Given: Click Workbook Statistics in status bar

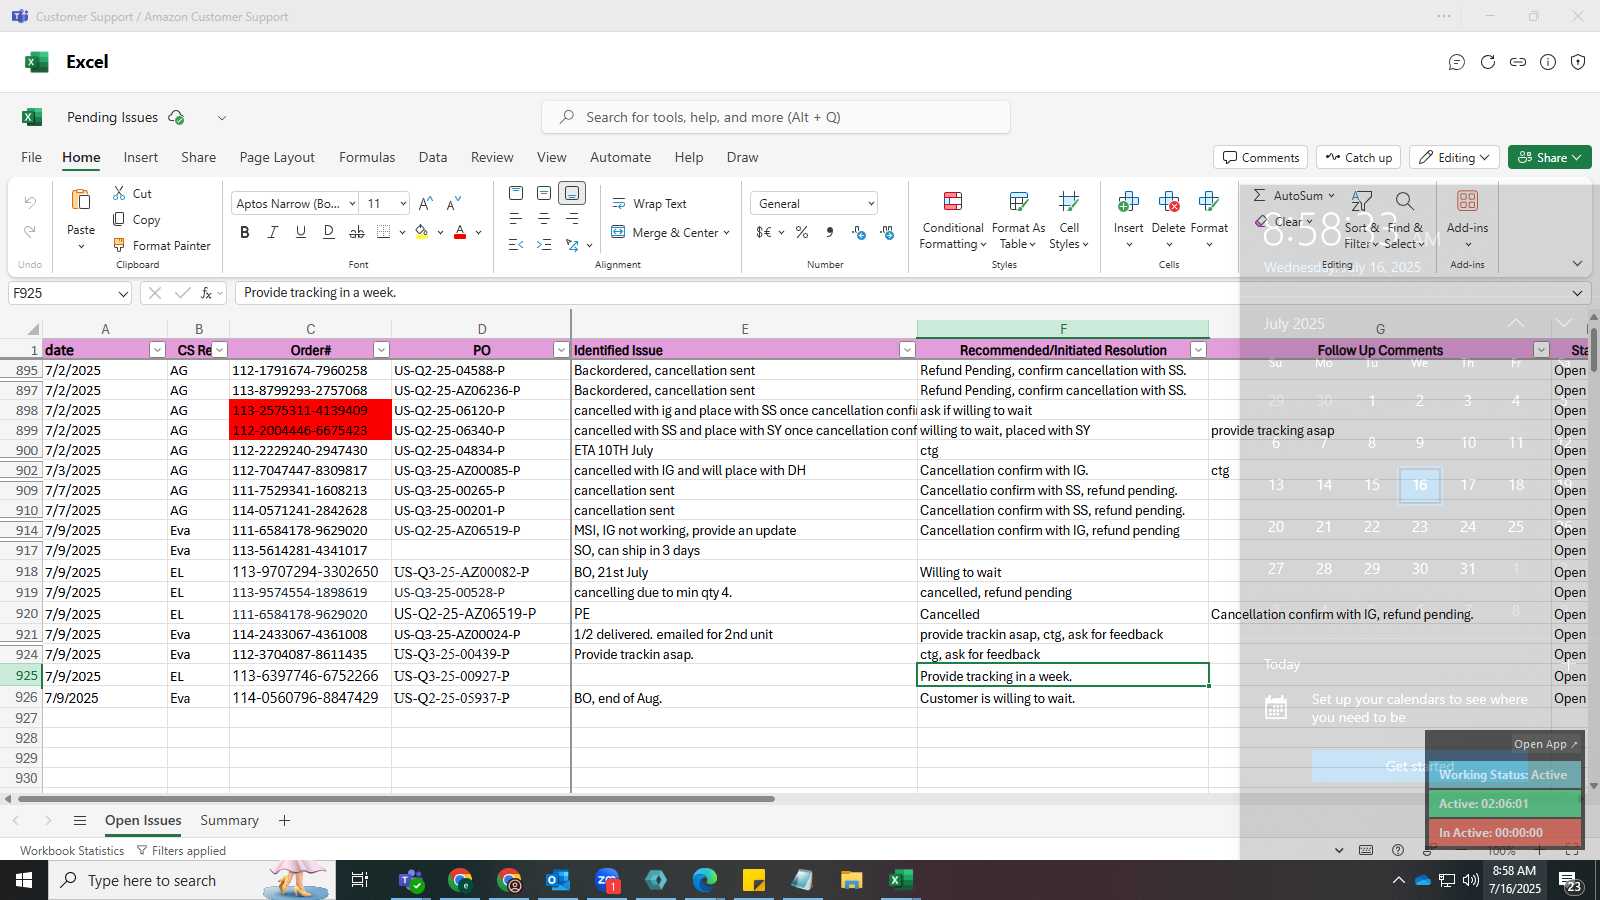Looking at the screenshot, I should (72, 851).
